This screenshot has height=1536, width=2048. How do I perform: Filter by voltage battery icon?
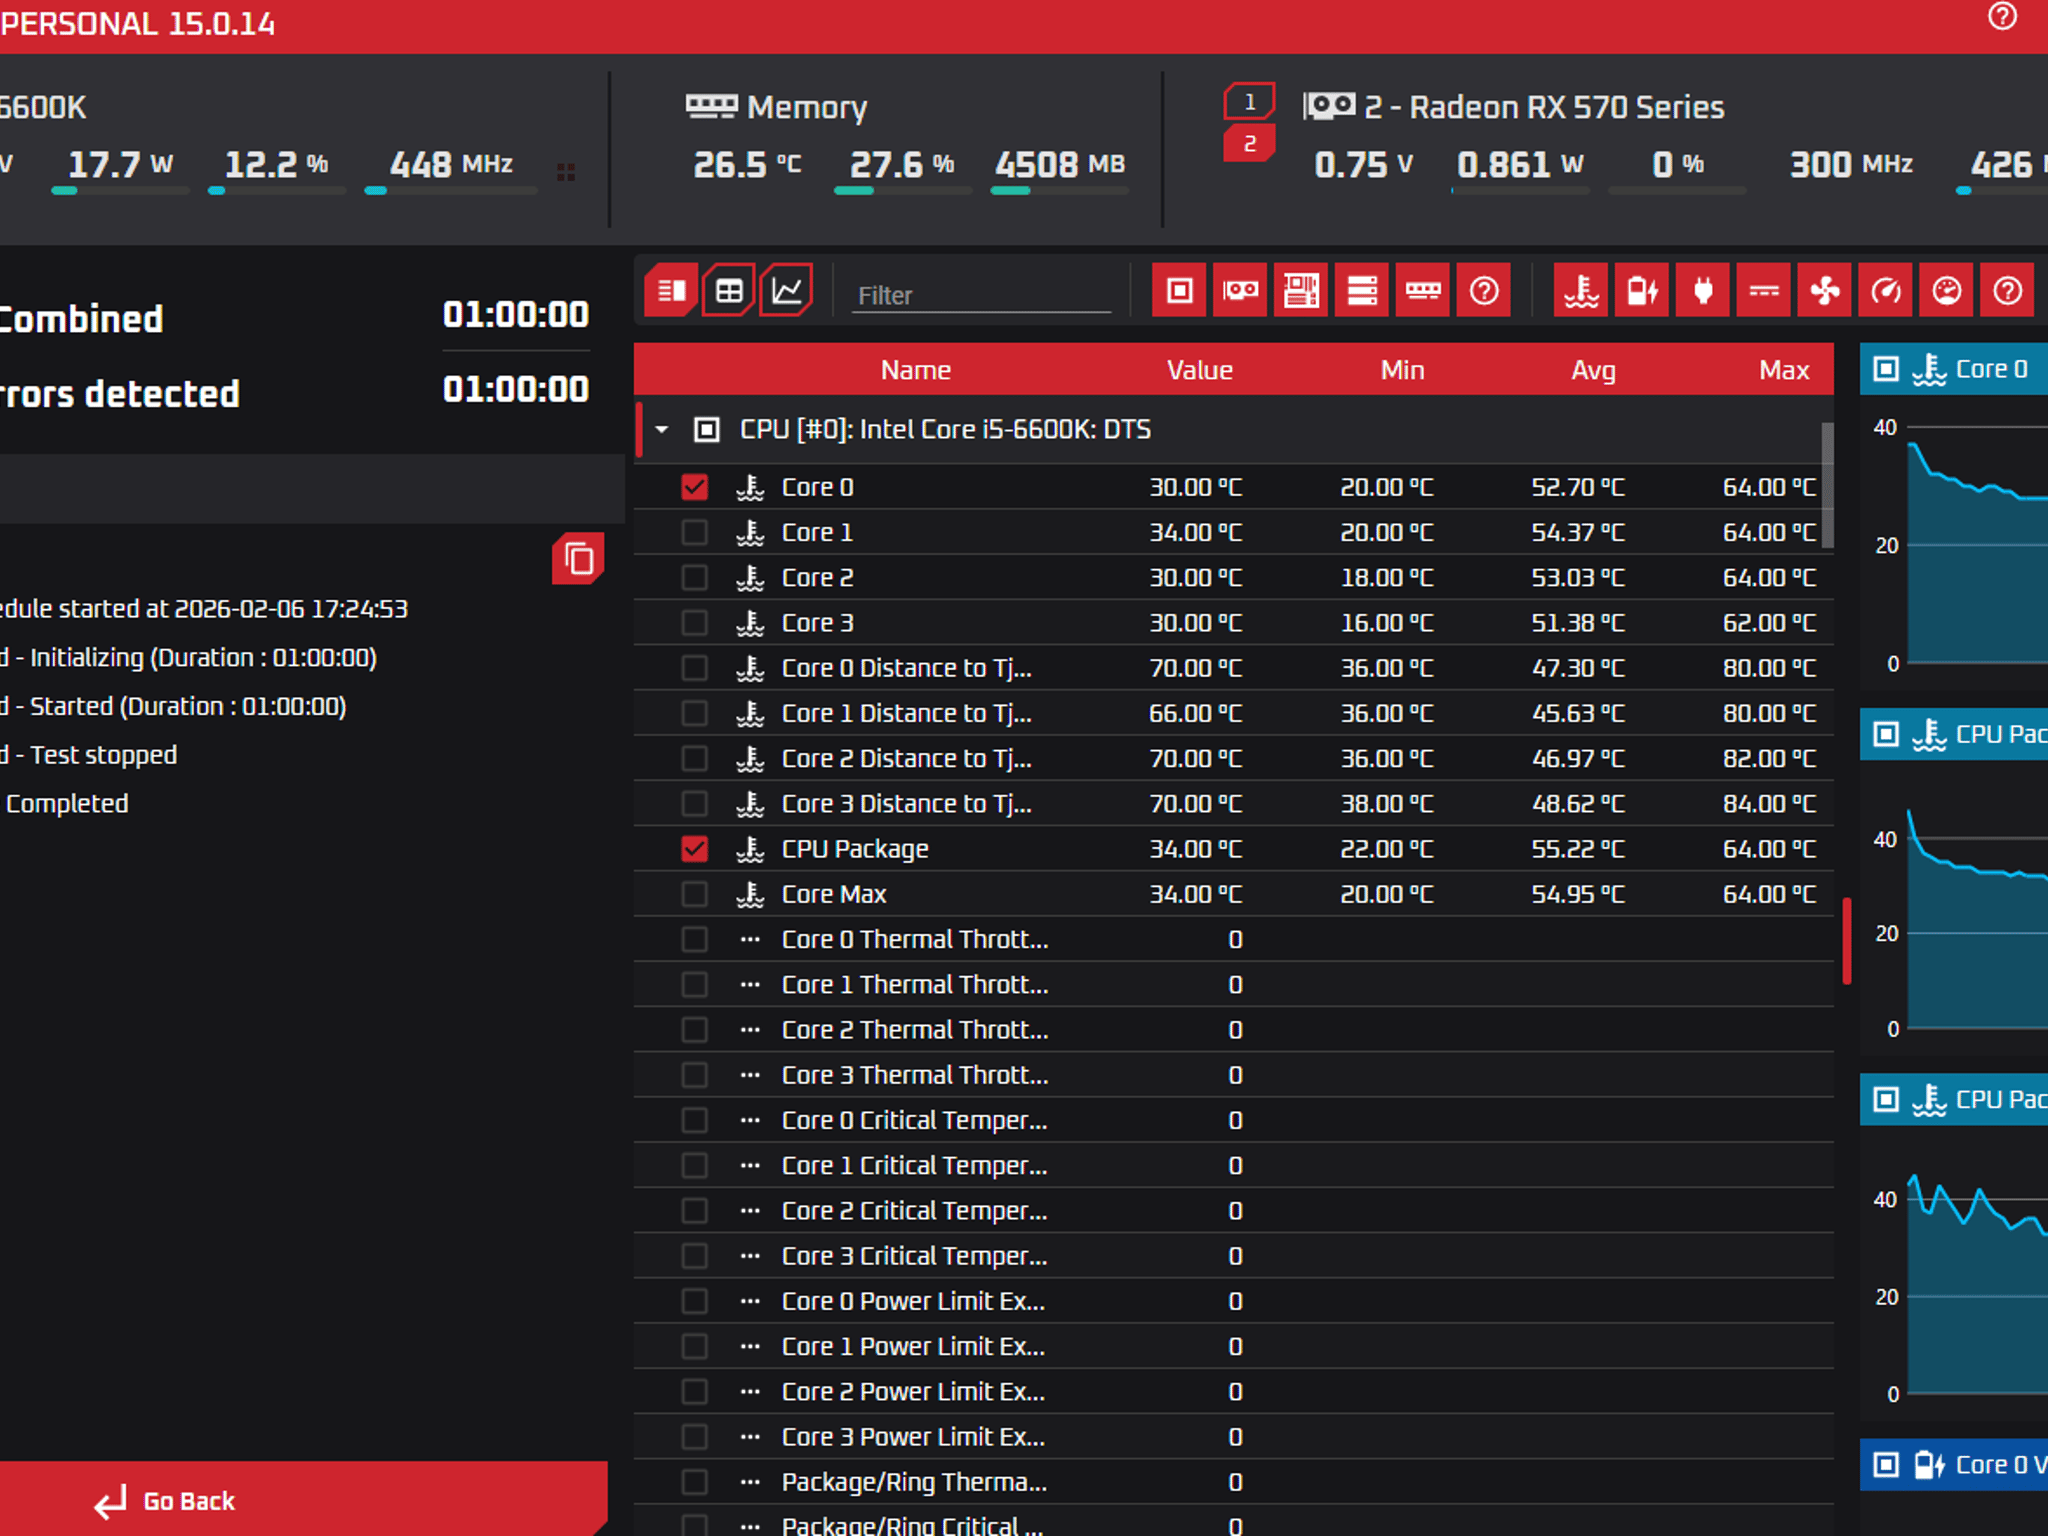tap(1642, 291)
